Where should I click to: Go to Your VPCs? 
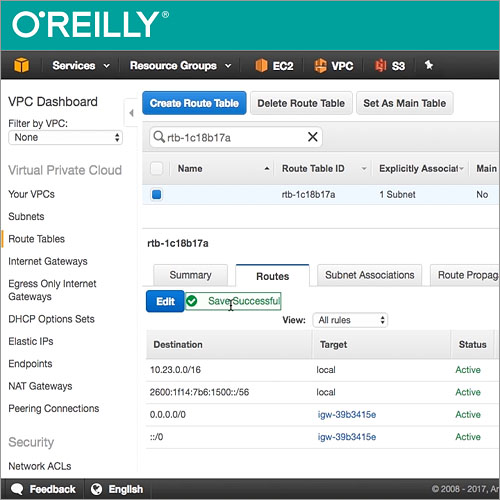click(31, 194)
